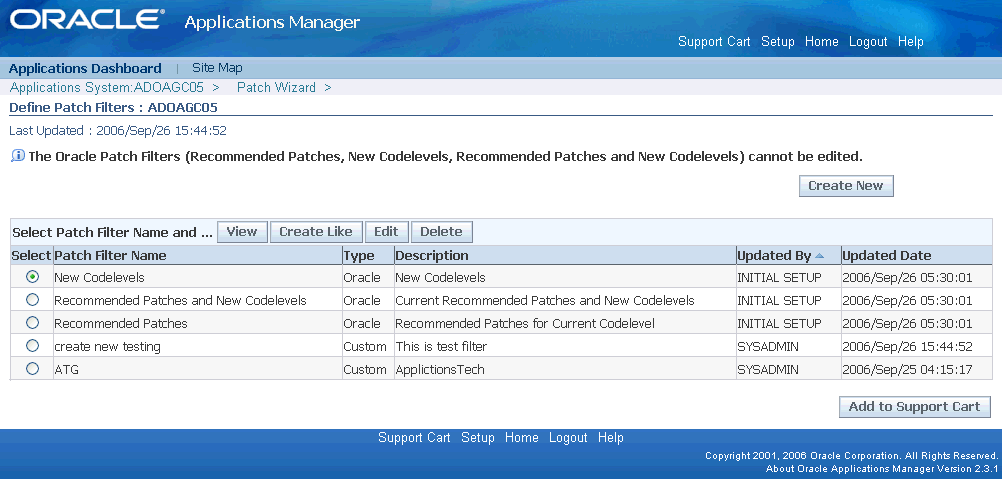The height and width of the screenshot is (491, 1002).
Task: Open Setup in the top header
Action: [778, 42]
